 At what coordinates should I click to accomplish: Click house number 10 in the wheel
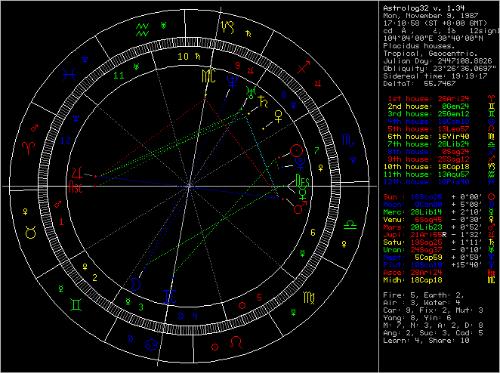pos(183,57)
